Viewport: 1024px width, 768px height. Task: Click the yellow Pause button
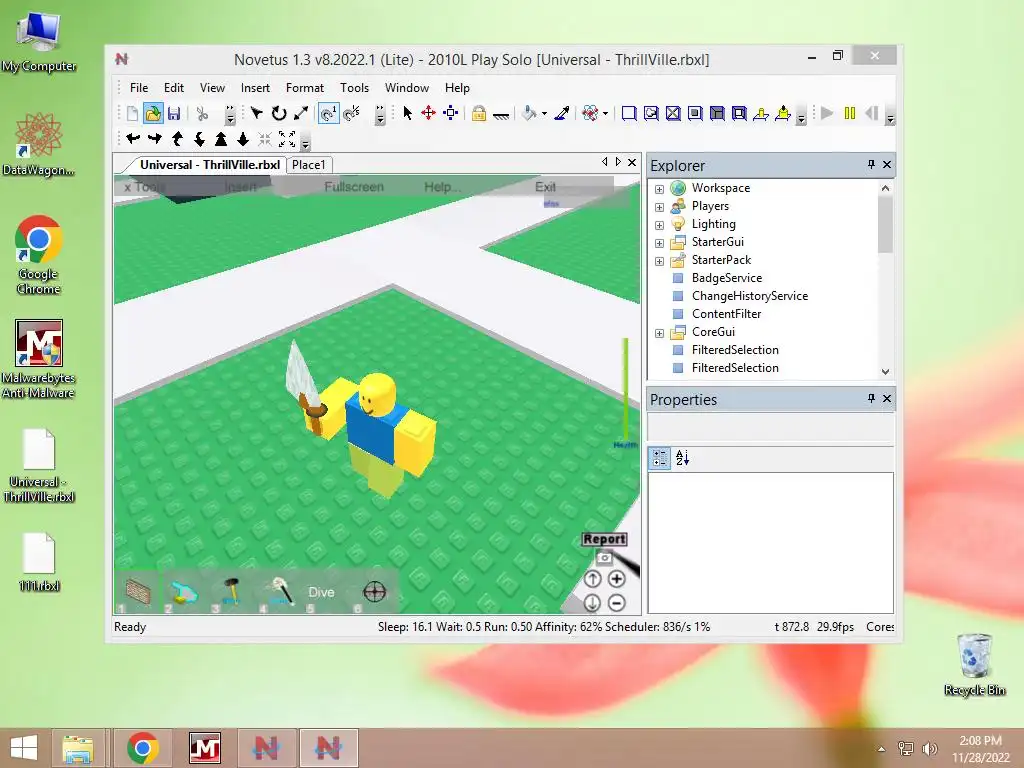coord(850,114)
